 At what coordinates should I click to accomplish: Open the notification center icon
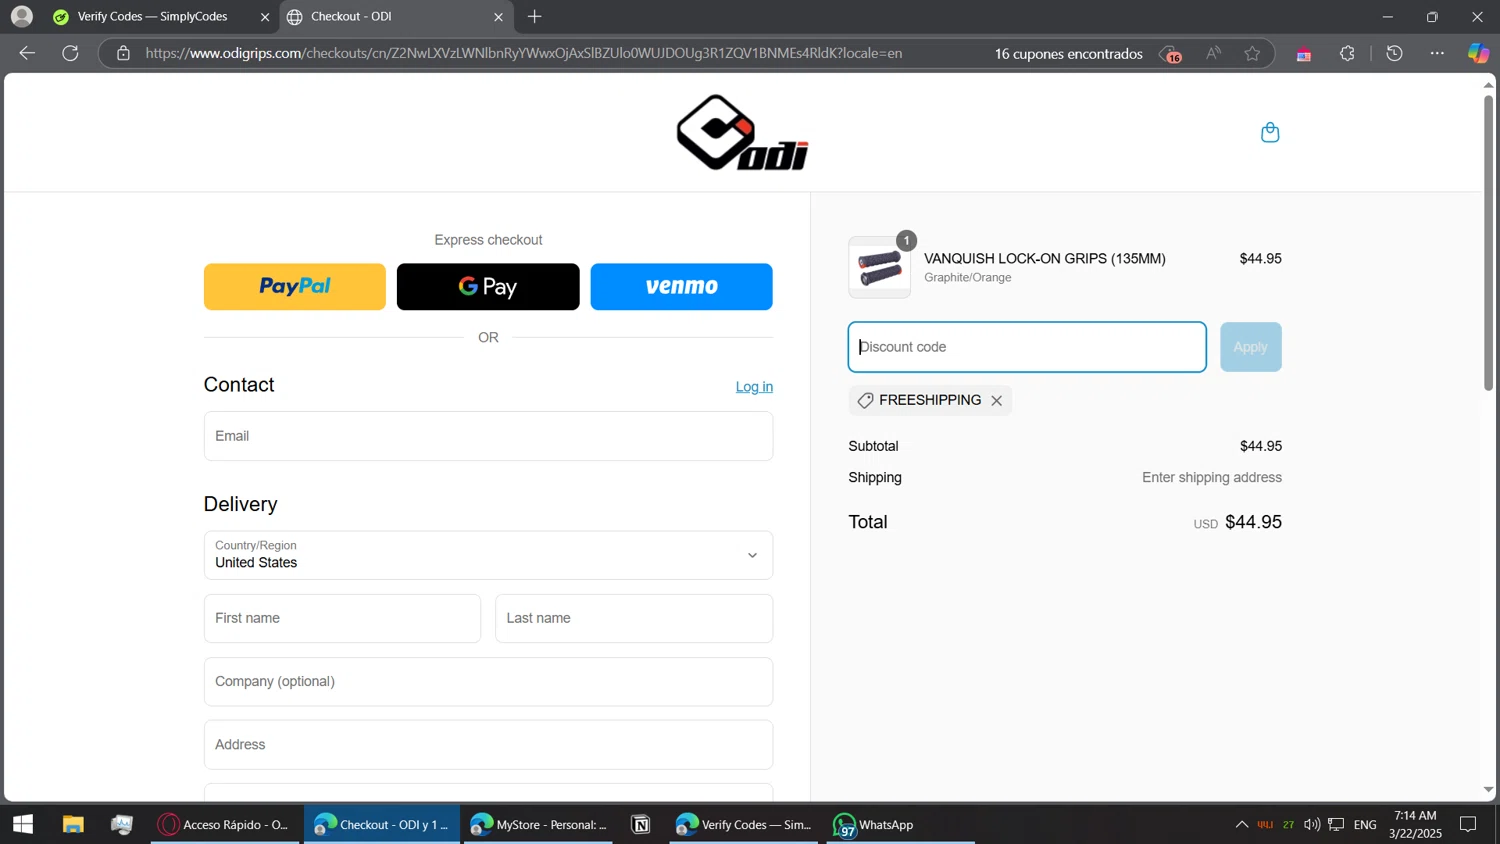click(1468, 824)
